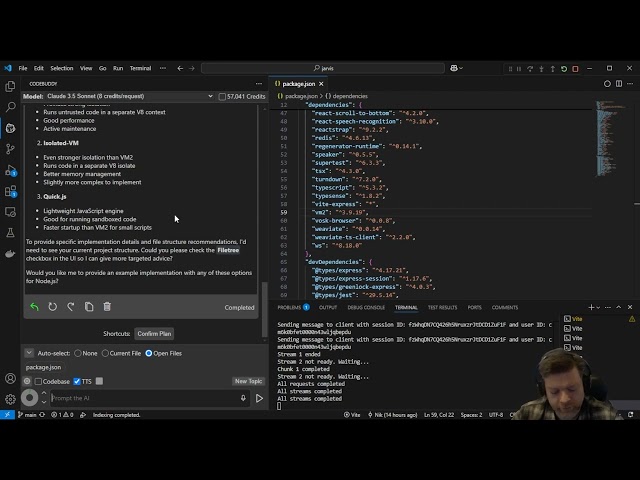
Task: Open the CodeBuddy panel more actions
Action: tap(259, 84)
